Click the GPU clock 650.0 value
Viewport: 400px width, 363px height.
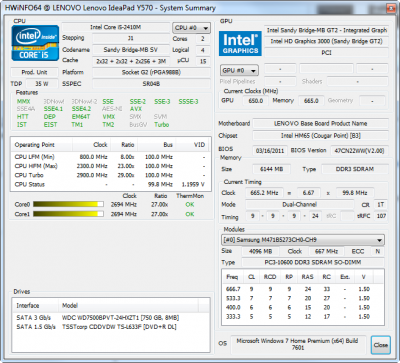(x=256, y=101)
